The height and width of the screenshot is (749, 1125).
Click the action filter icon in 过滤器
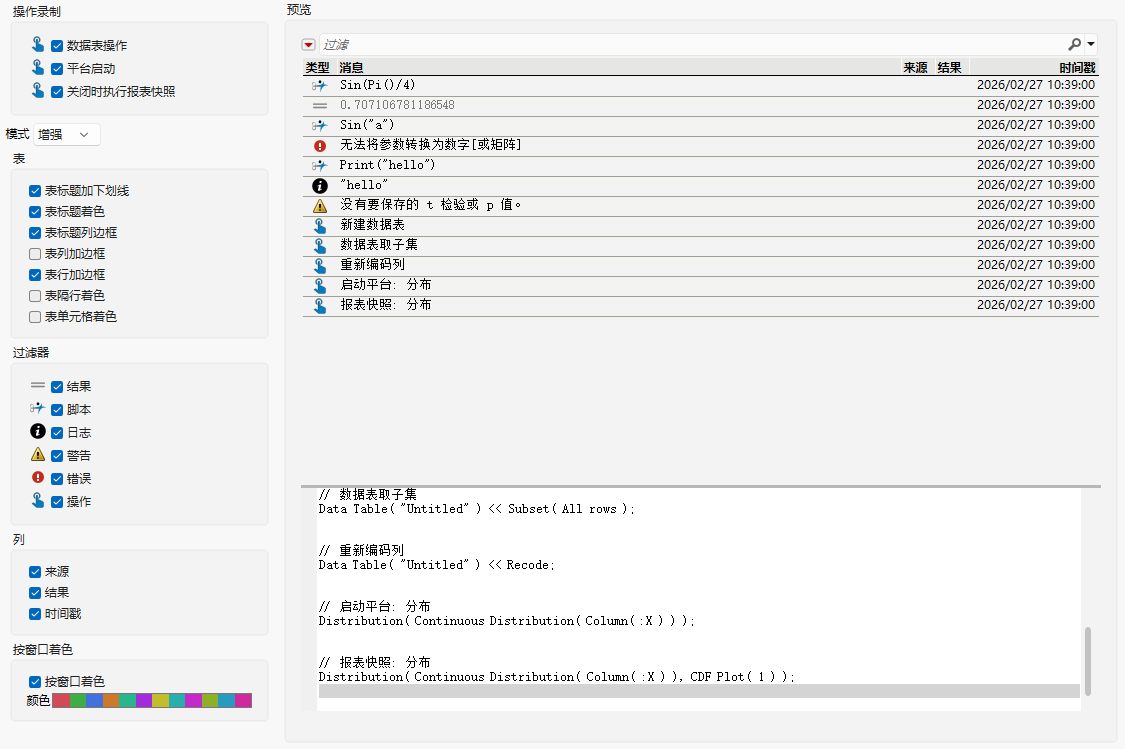(38, 500)
